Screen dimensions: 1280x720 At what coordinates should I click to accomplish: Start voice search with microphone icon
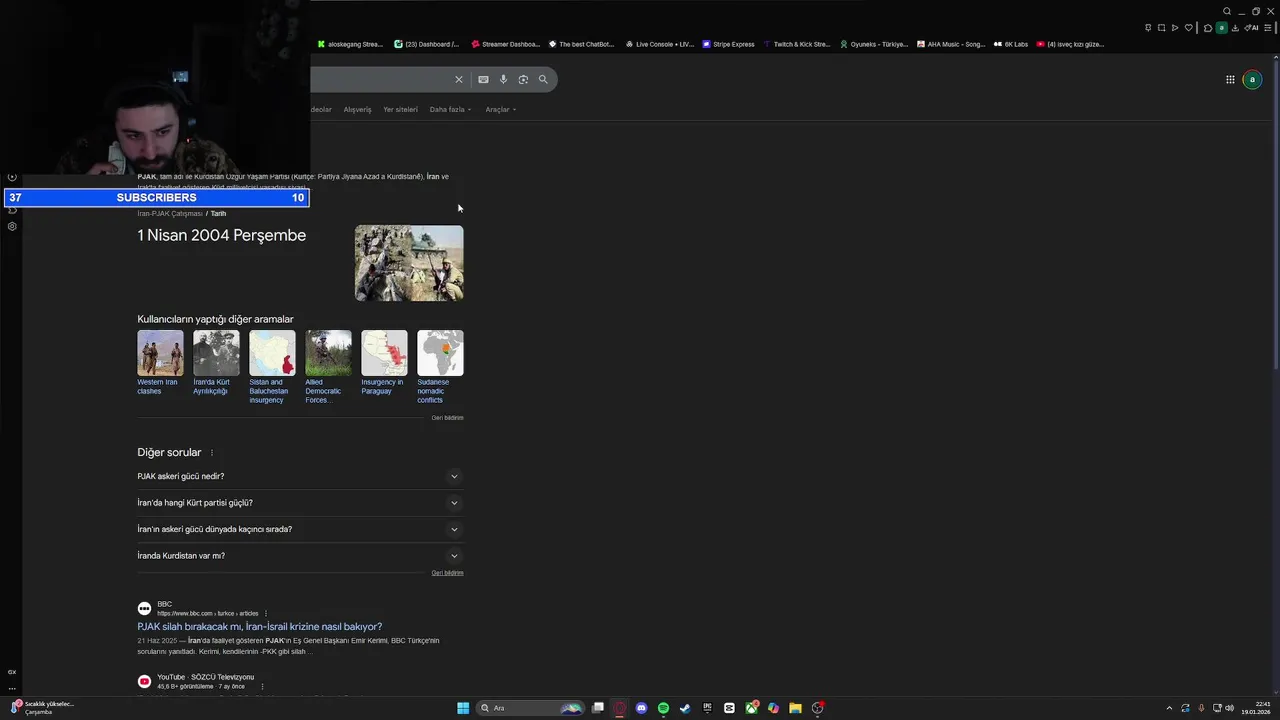pos(503,80)
